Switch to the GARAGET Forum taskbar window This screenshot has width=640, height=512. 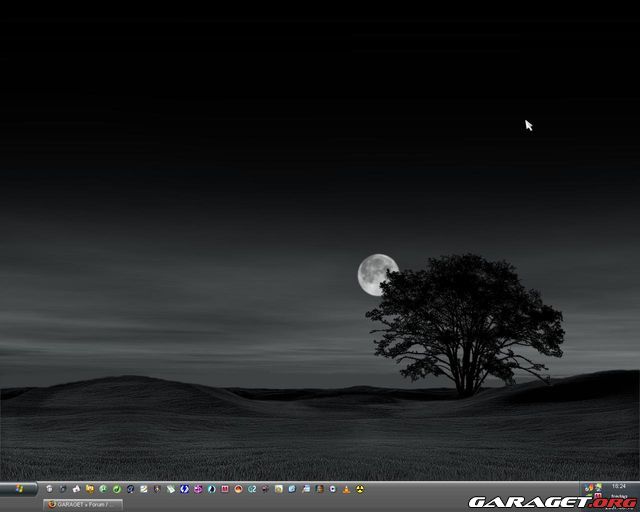click(84, 504)
